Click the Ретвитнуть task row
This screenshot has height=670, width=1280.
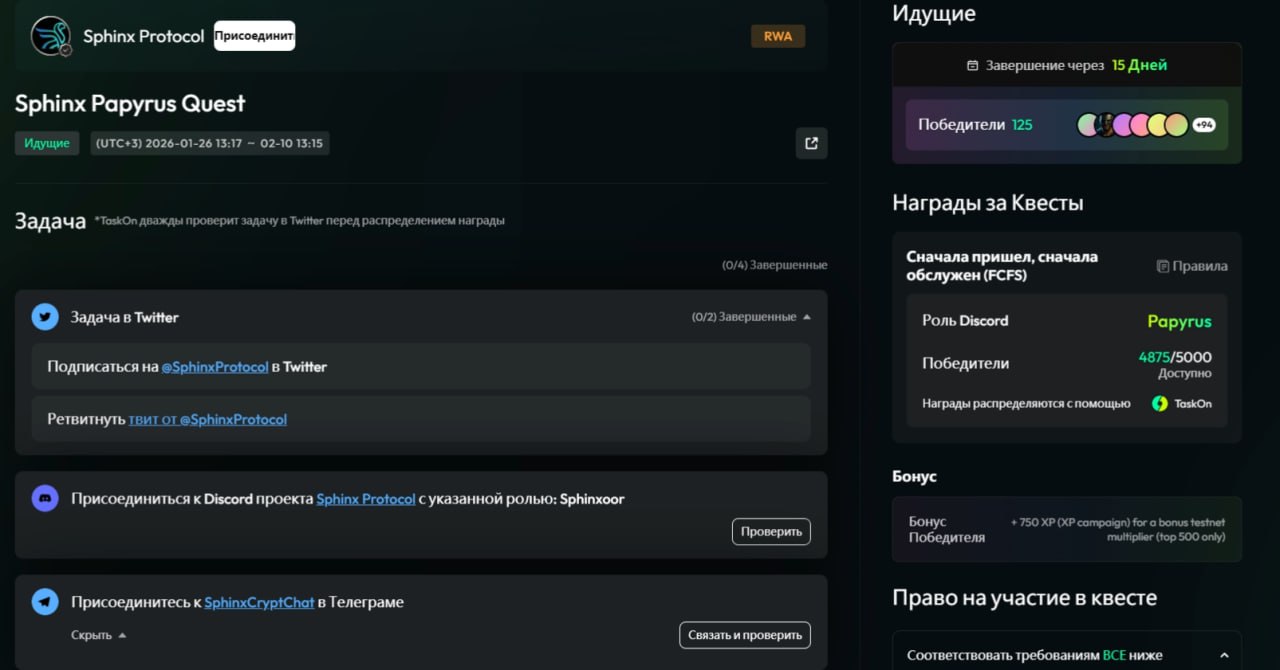pos(421,419)
